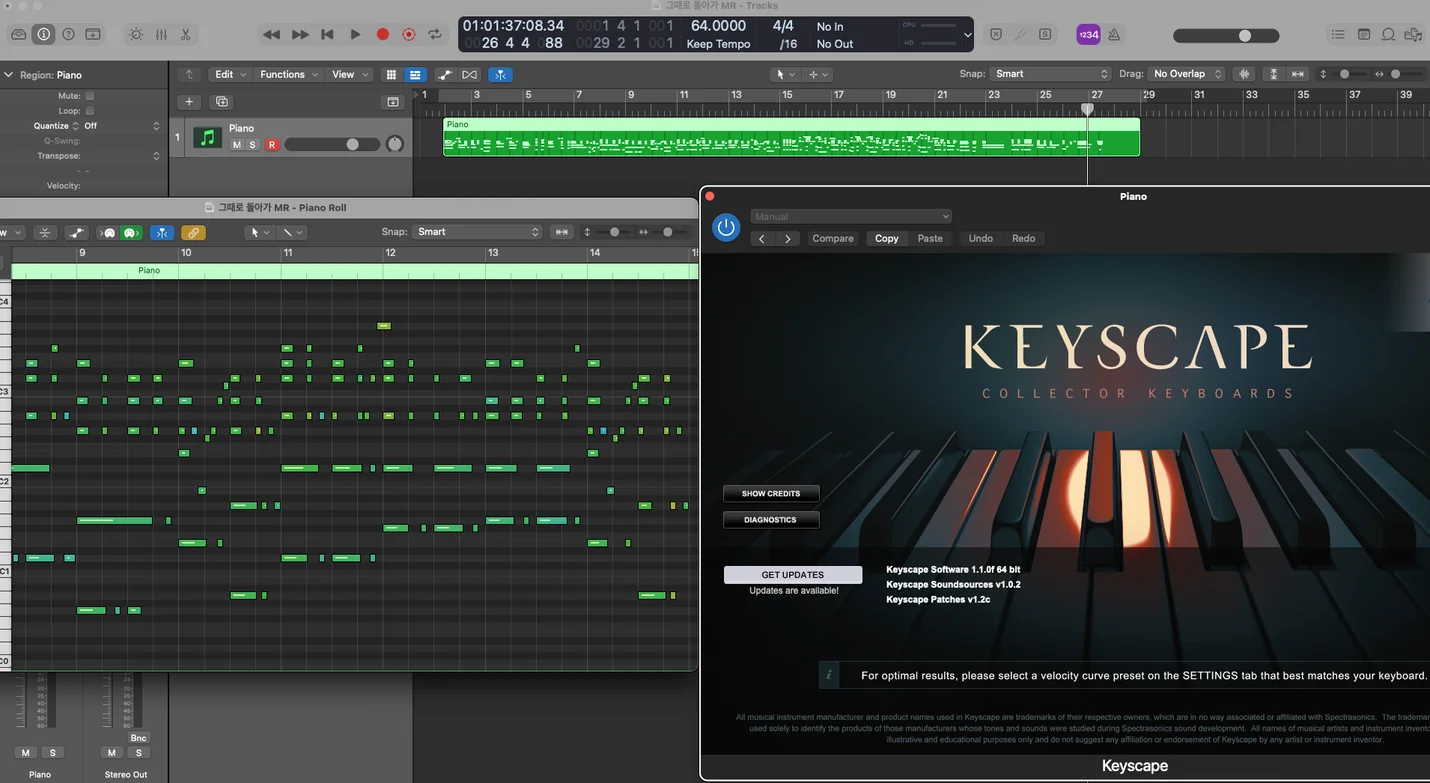Open the Edit menu in Tracks
1430x783 pixels.
click(230, 74)
